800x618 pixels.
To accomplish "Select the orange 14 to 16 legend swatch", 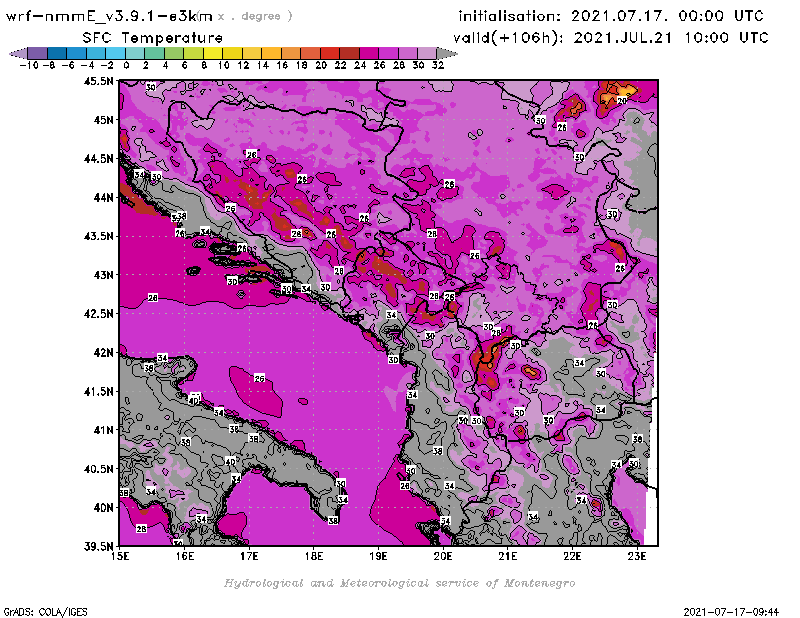I will tap(271, 53).
